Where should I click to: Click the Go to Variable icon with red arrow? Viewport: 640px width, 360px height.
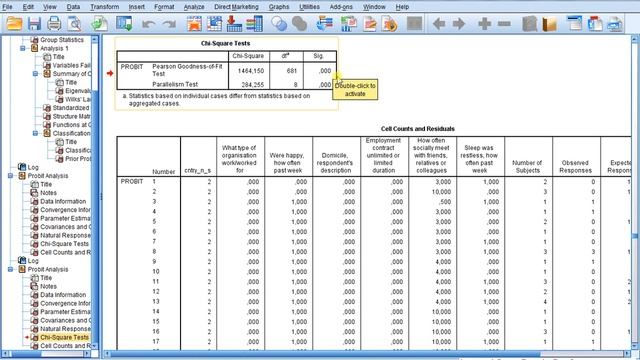pos(234,24)
